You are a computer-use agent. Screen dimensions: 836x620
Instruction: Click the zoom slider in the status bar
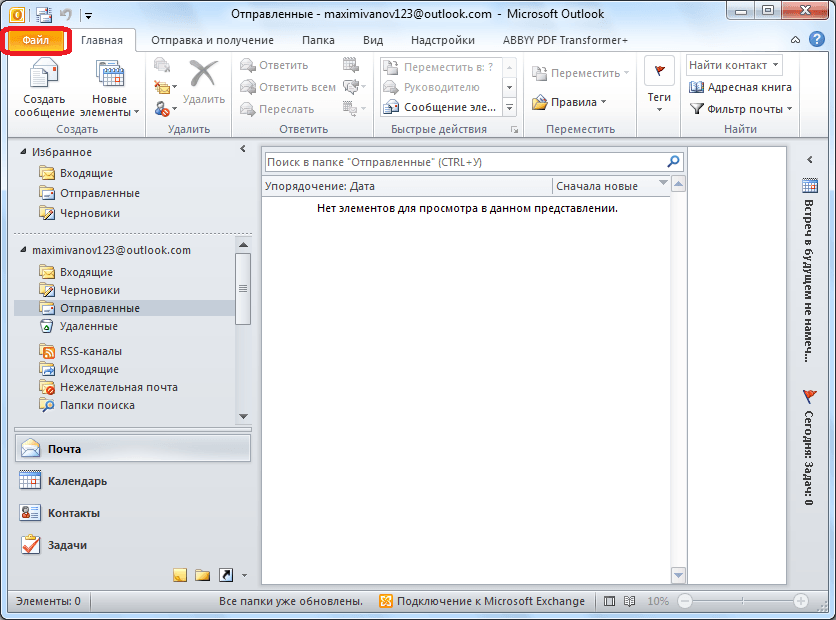[x=741, y=601]
